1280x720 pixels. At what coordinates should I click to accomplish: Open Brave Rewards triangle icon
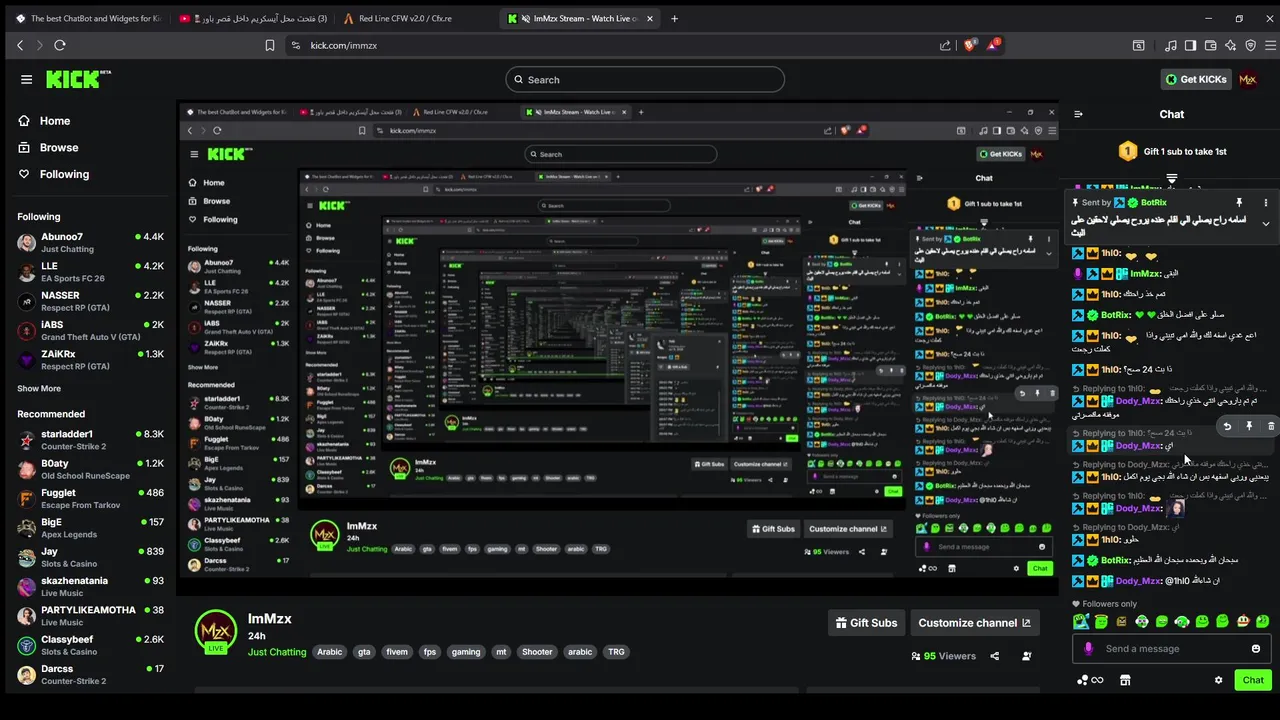pyautogui.click(x=993, y=45)
